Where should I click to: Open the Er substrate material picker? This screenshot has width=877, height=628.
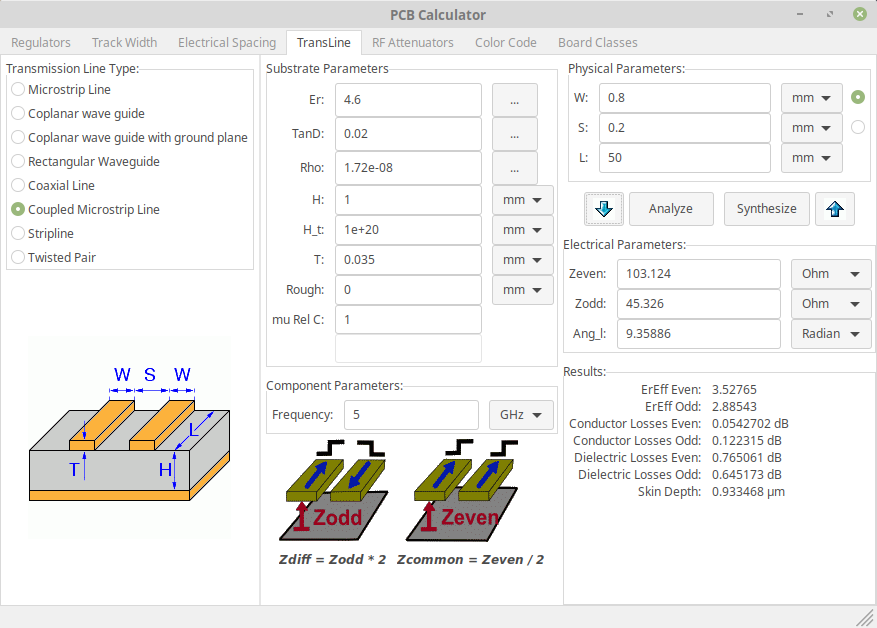pos(514,100)
